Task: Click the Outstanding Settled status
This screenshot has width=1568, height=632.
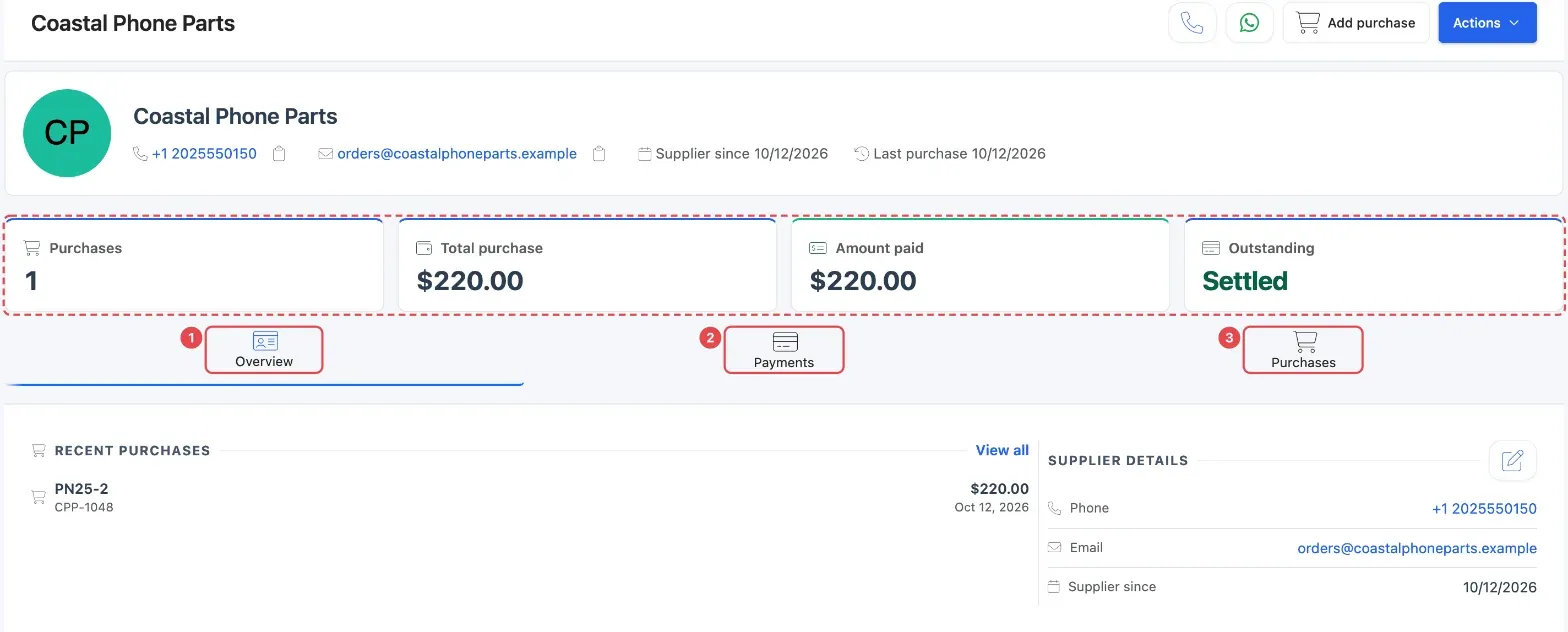Action: (1245, 281)
